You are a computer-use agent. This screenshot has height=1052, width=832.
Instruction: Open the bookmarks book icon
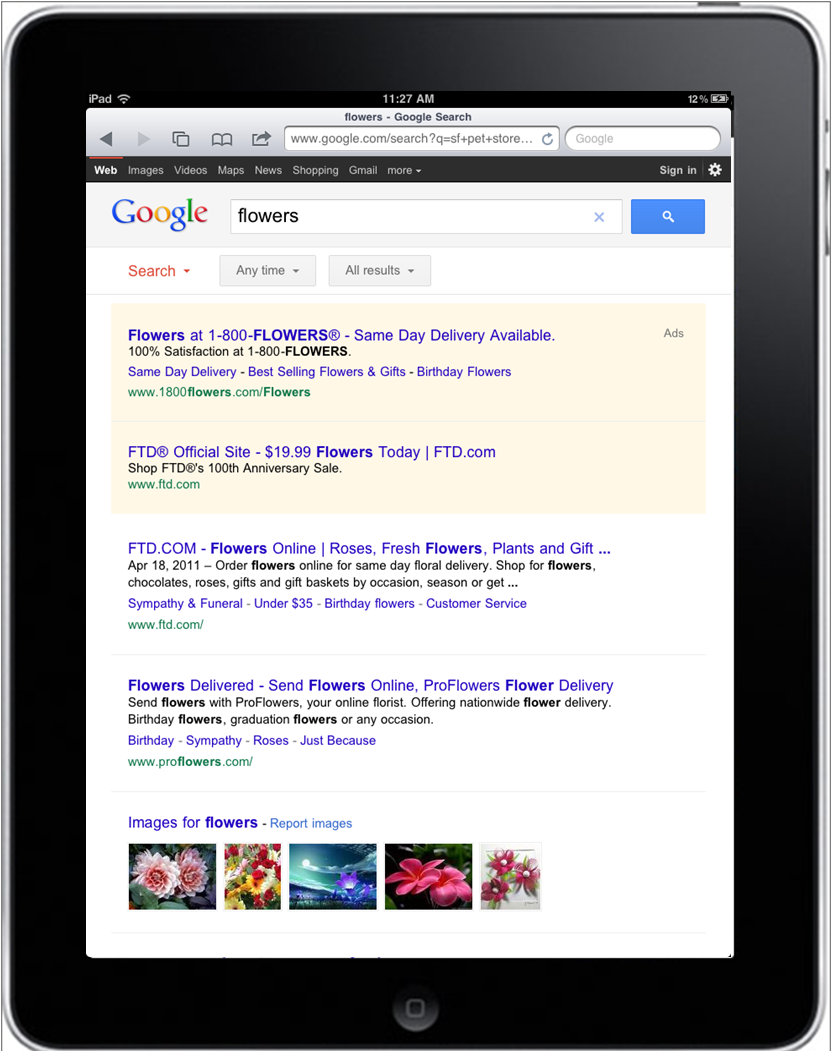point(221,139)
